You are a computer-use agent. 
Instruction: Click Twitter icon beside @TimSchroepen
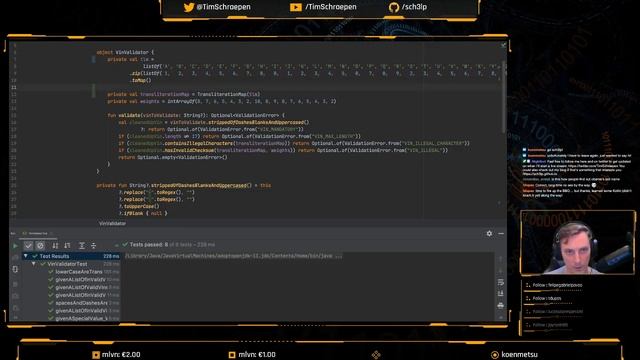pos(189,7)
